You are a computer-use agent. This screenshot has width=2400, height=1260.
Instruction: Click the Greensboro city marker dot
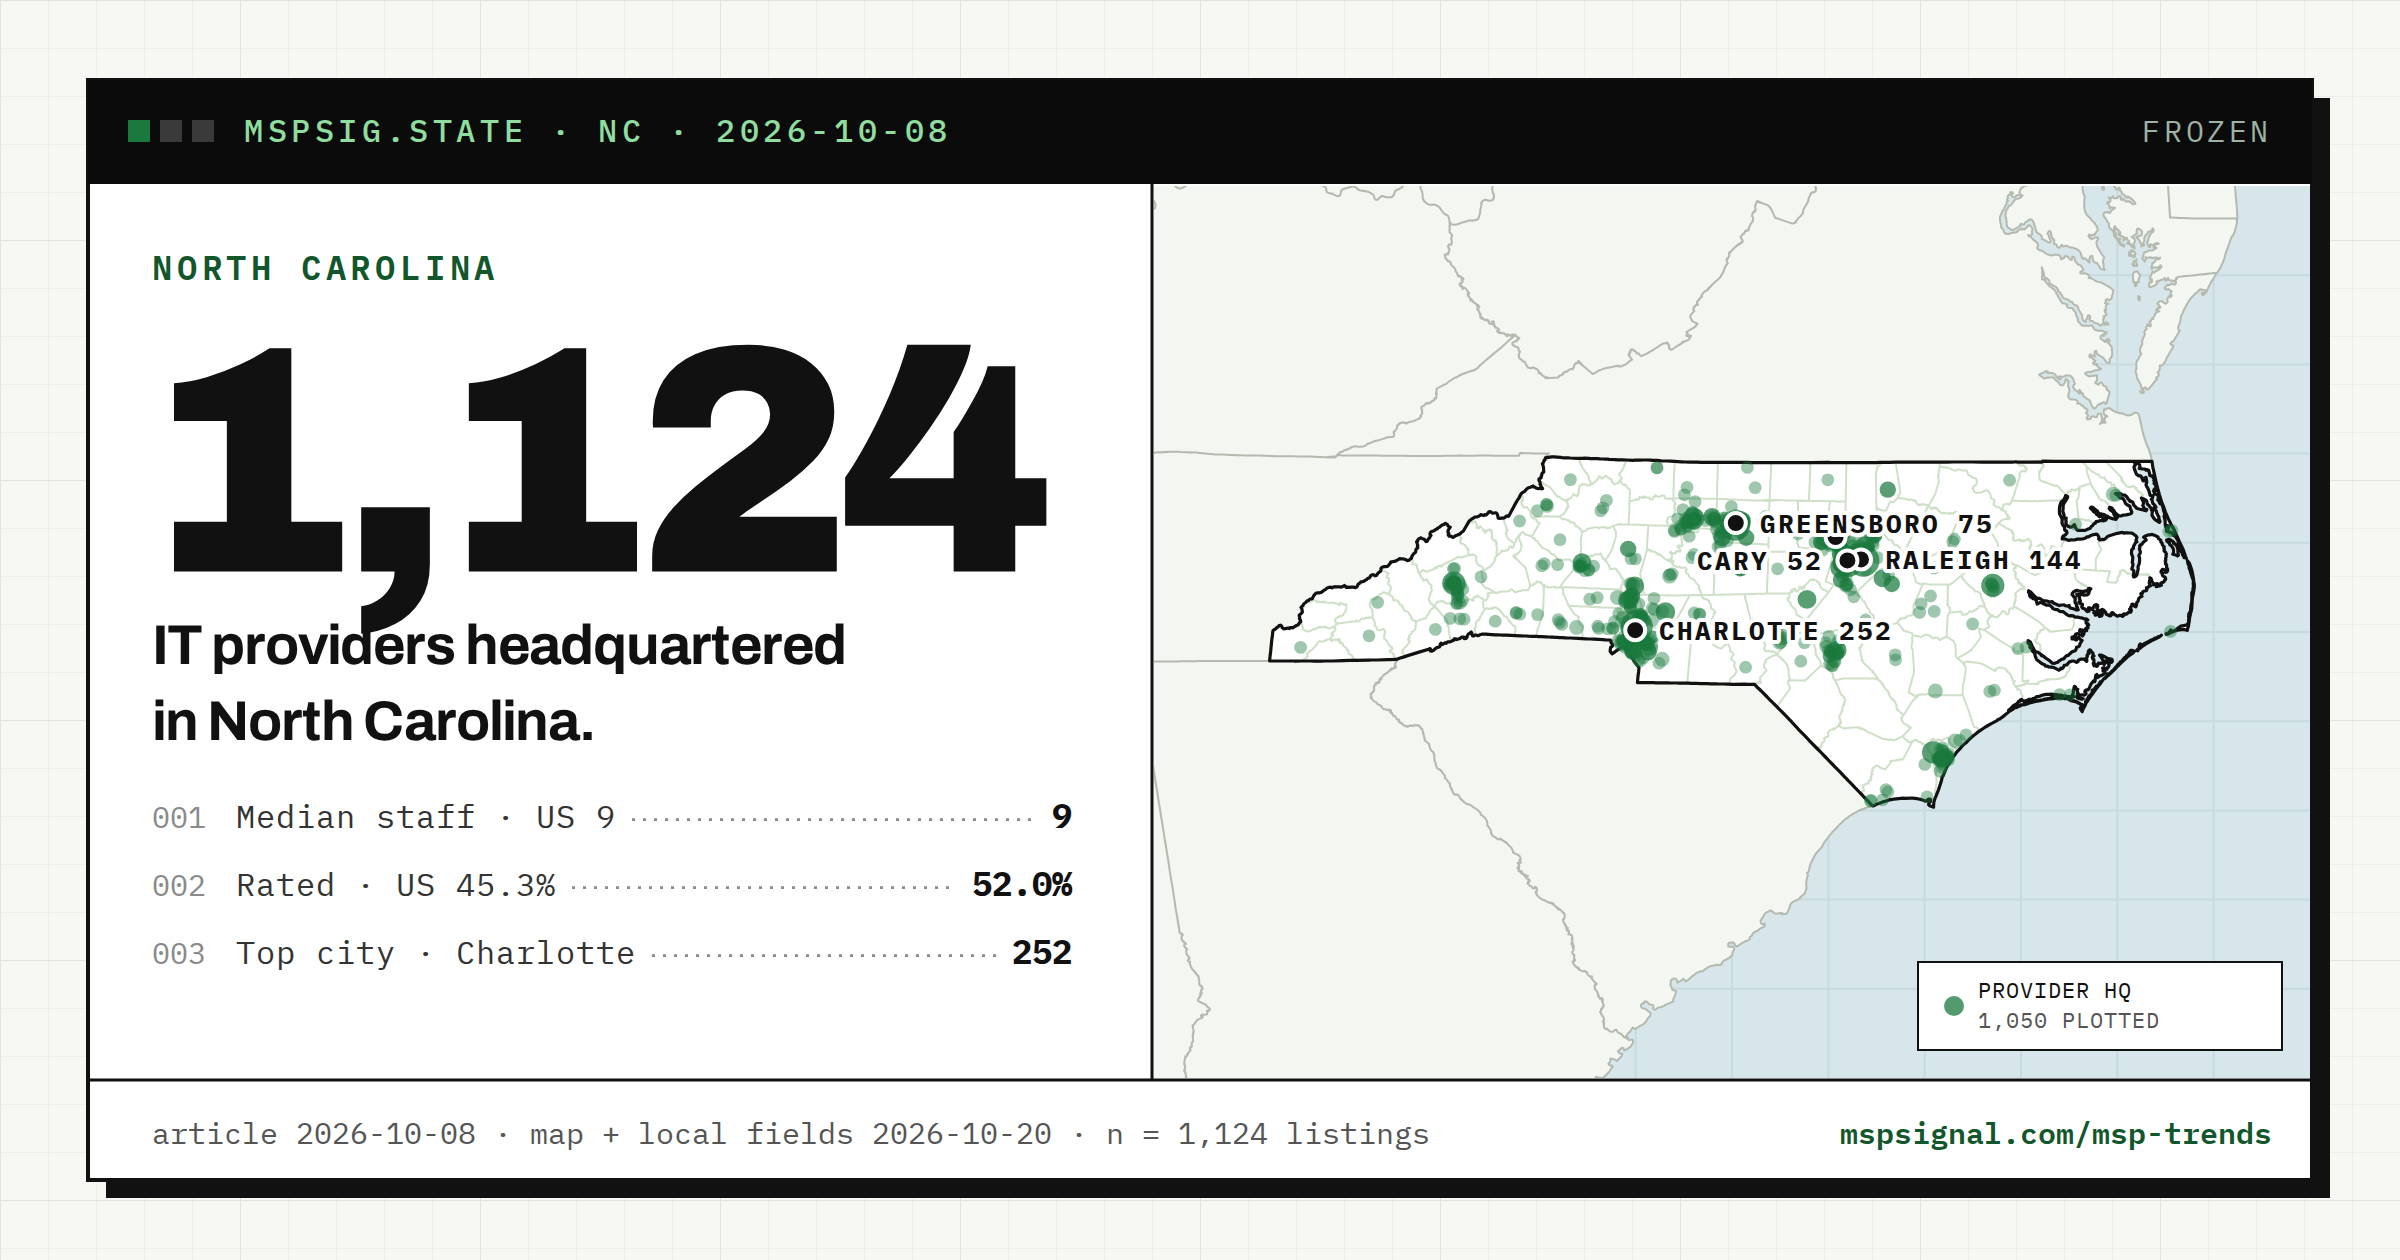(1736, 523)
